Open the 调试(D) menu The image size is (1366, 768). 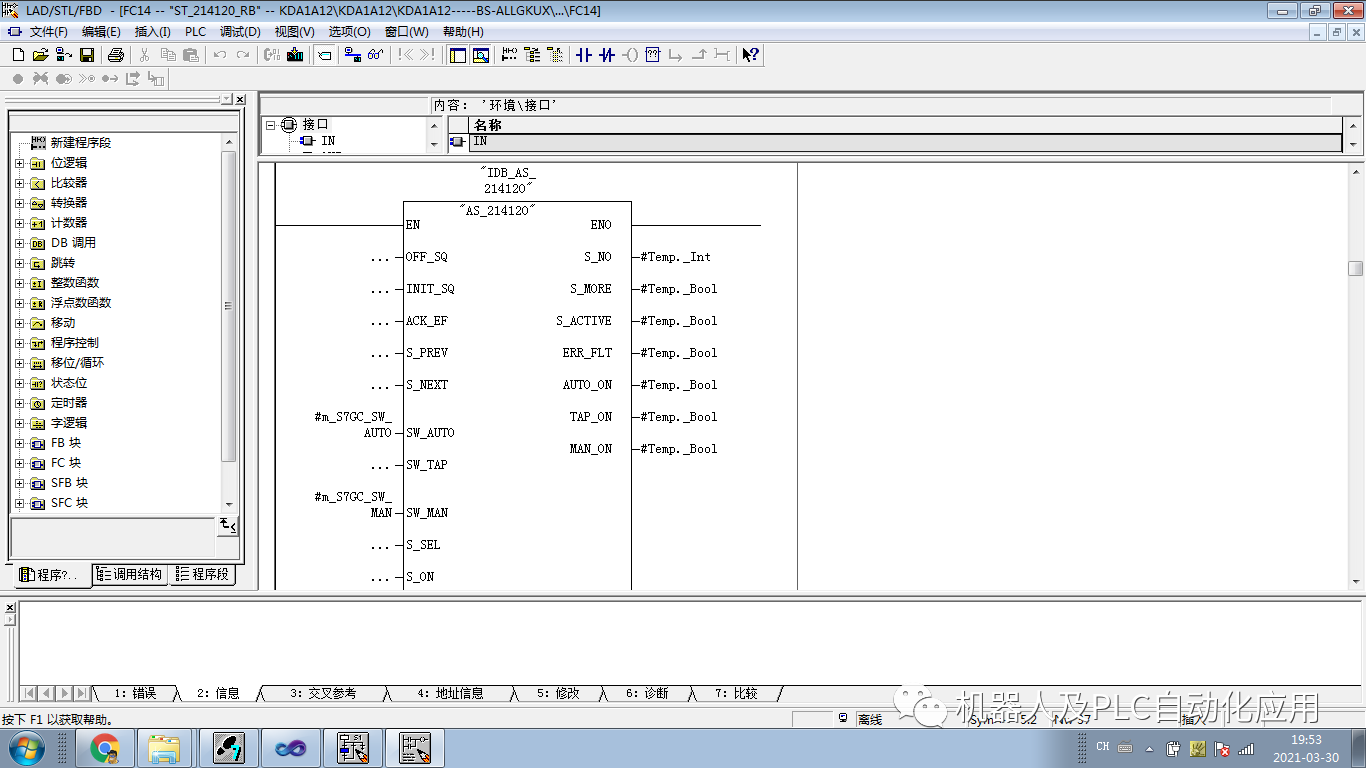coord(240,32)
